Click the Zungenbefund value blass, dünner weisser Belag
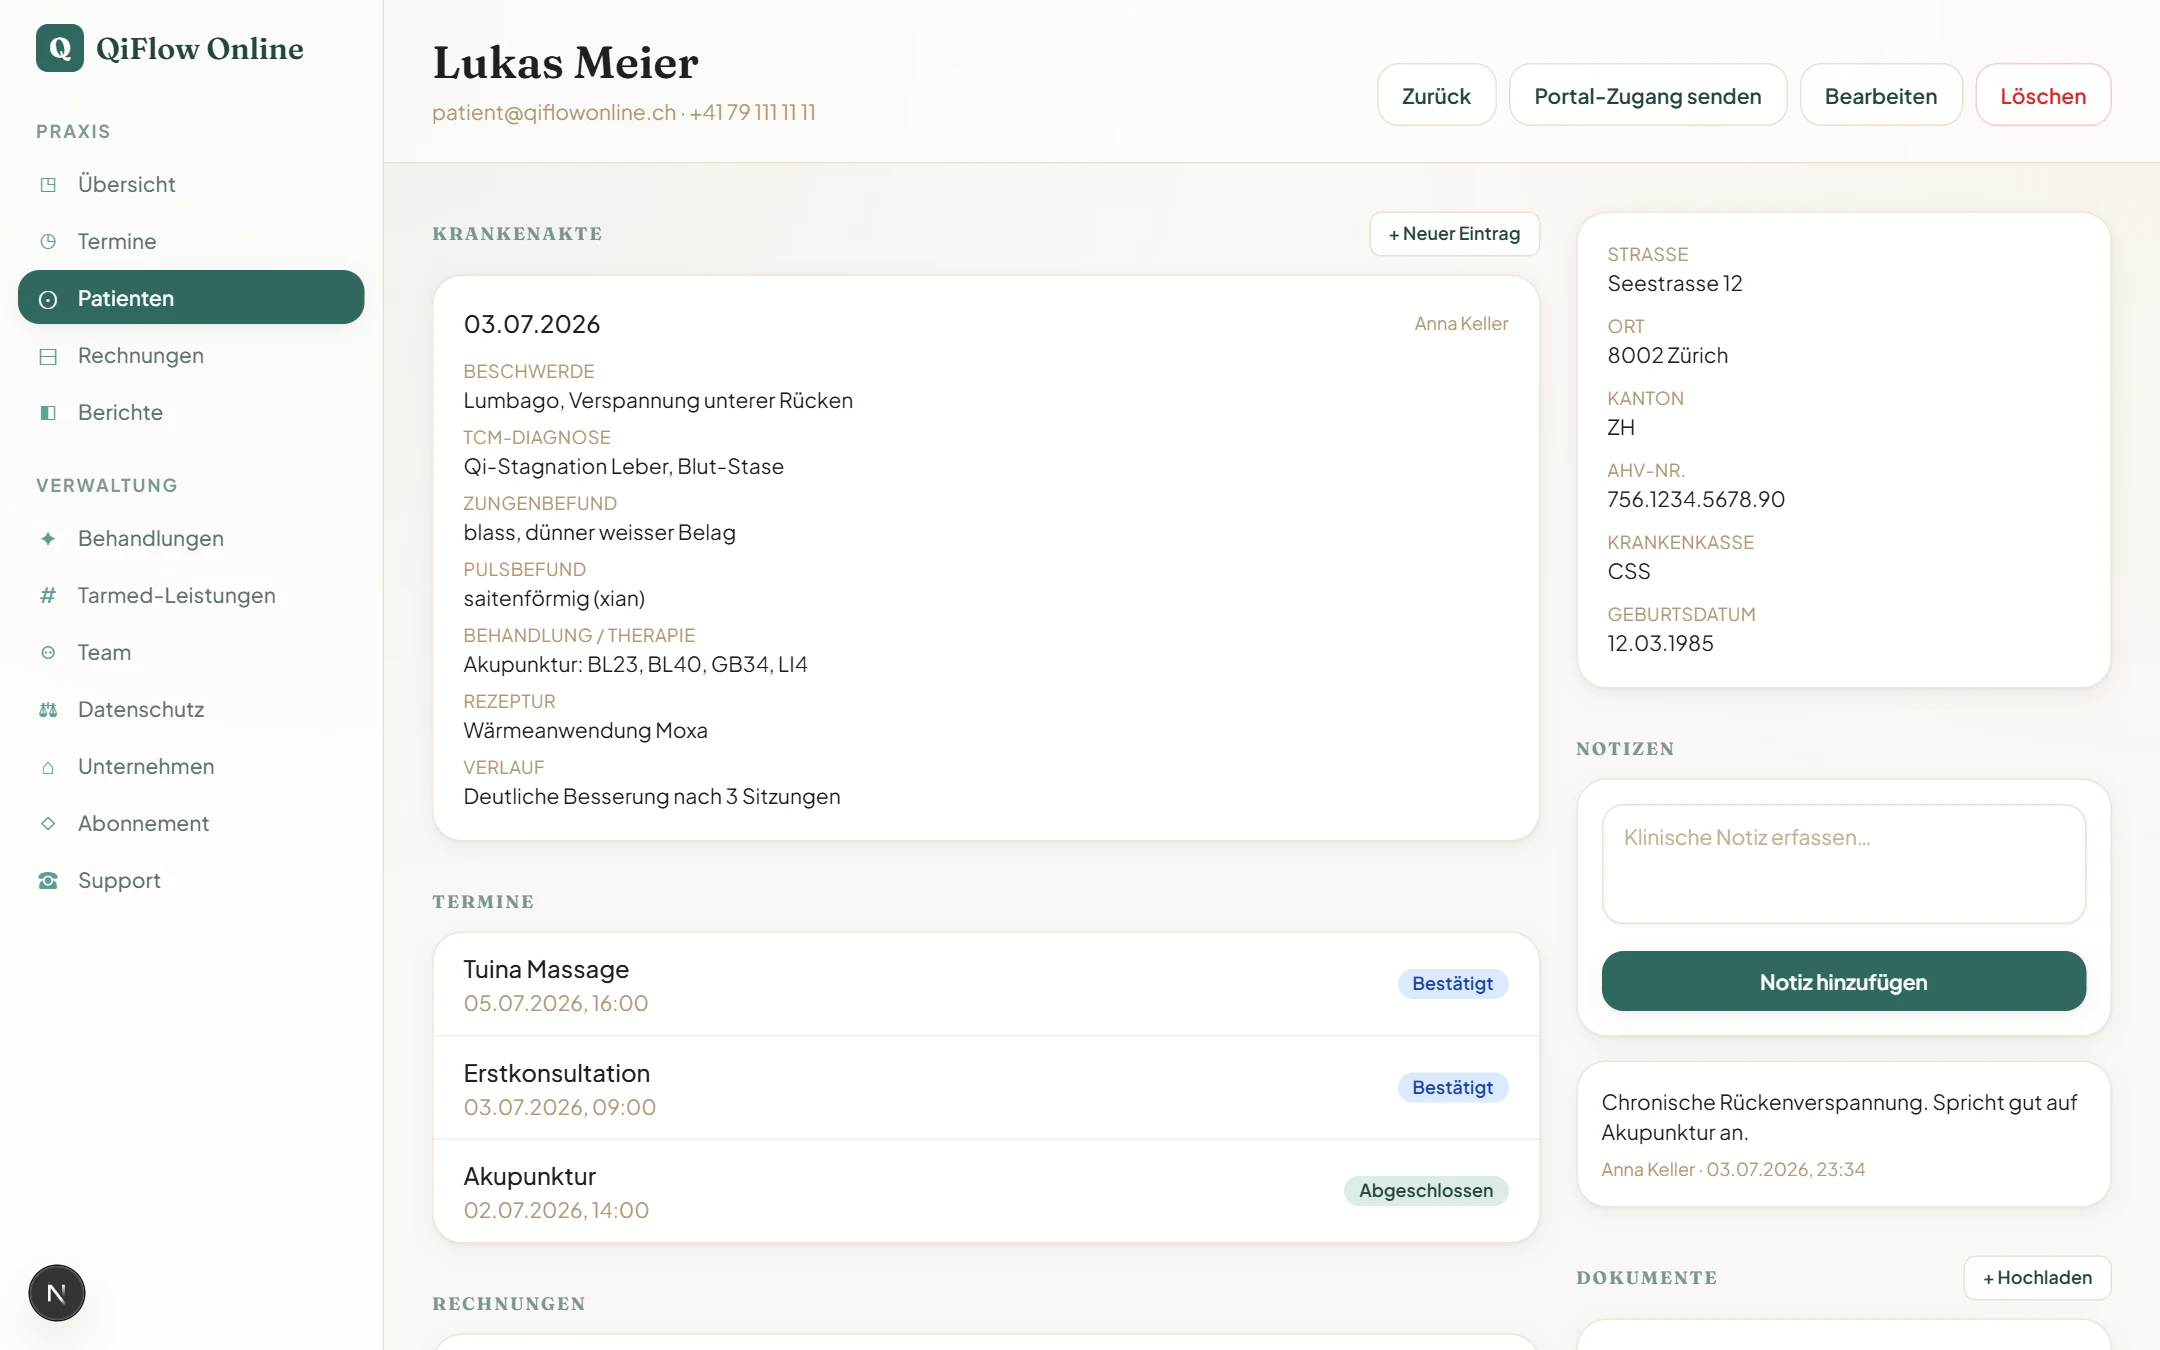Image resolution: width=2160 pixels, height=1350 pixels. tap(599, 532)
